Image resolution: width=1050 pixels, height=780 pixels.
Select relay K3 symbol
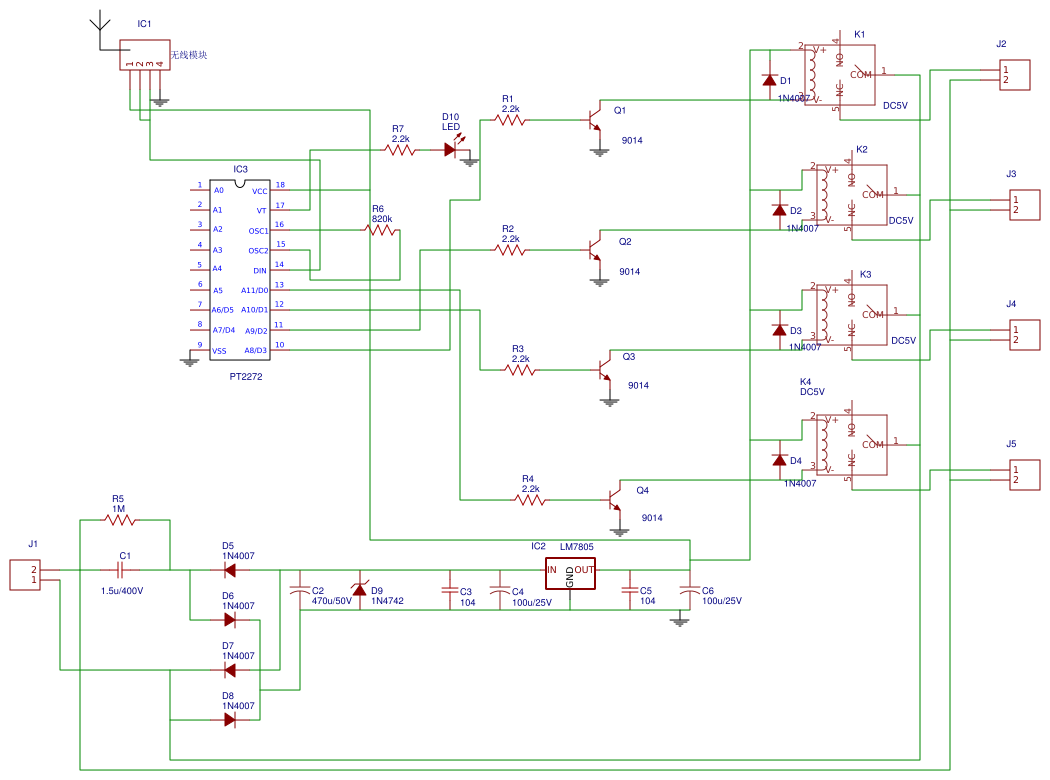[x=852, y=315]
